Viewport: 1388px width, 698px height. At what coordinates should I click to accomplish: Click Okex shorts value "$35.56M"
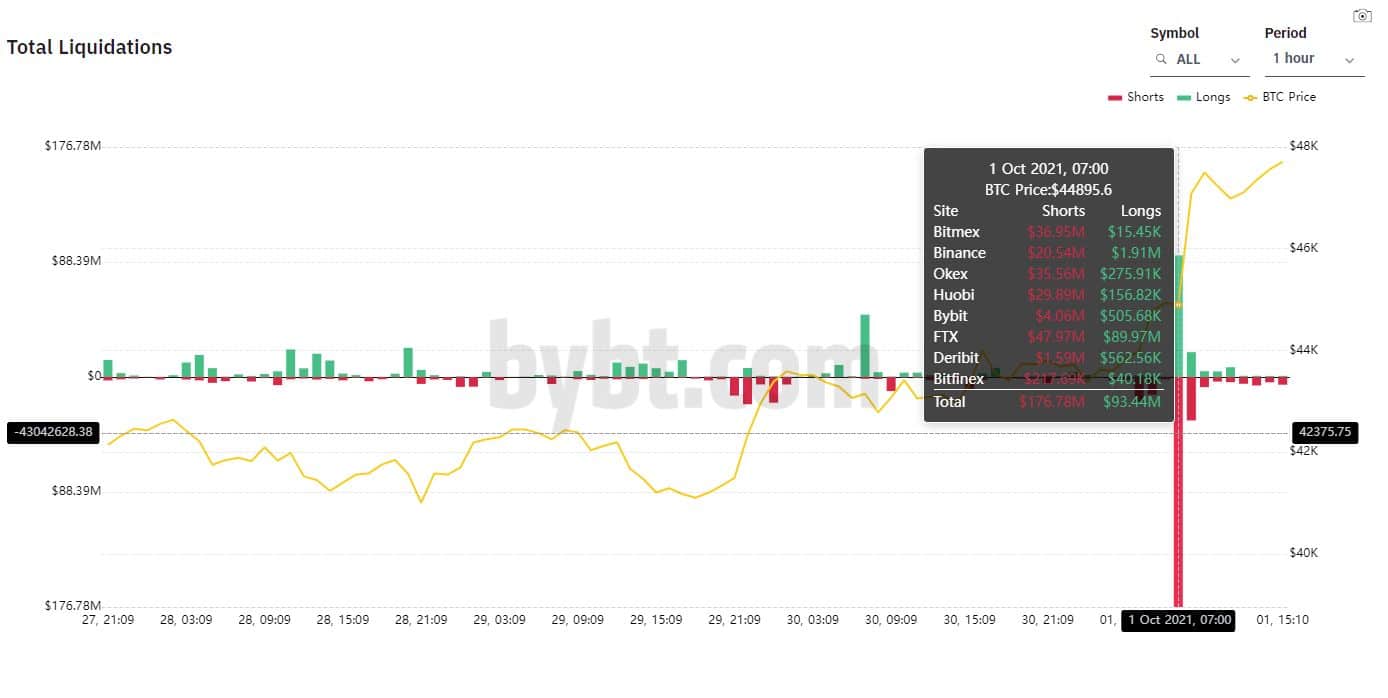(1056, 274)
